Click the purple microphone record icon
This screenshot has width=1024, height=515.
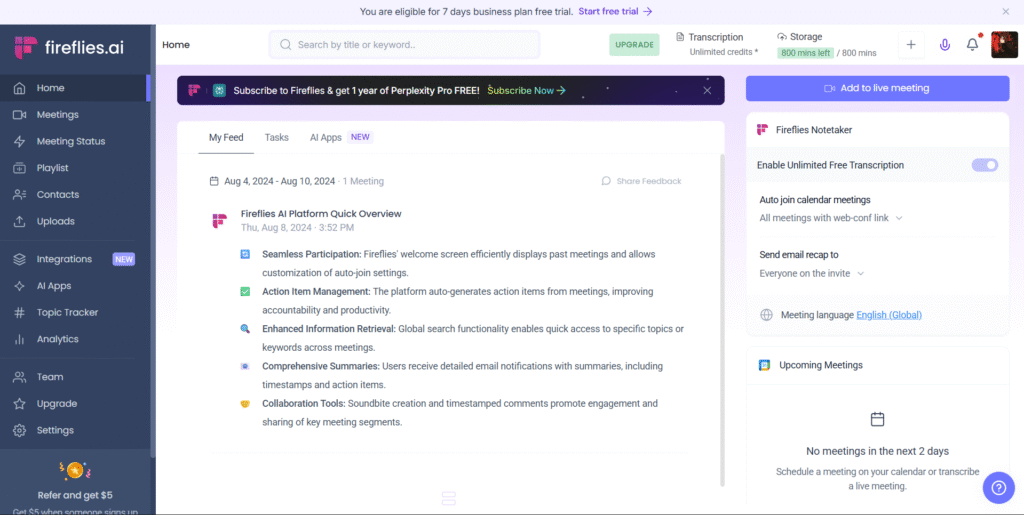pos(944,45)
